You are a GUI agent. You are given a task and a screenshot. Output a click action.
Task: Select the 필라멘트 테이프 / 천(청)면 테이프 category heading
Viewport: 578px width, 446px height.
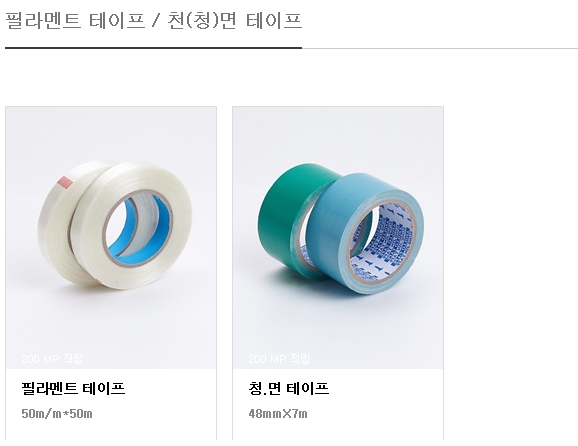click(x=154, y=20)
